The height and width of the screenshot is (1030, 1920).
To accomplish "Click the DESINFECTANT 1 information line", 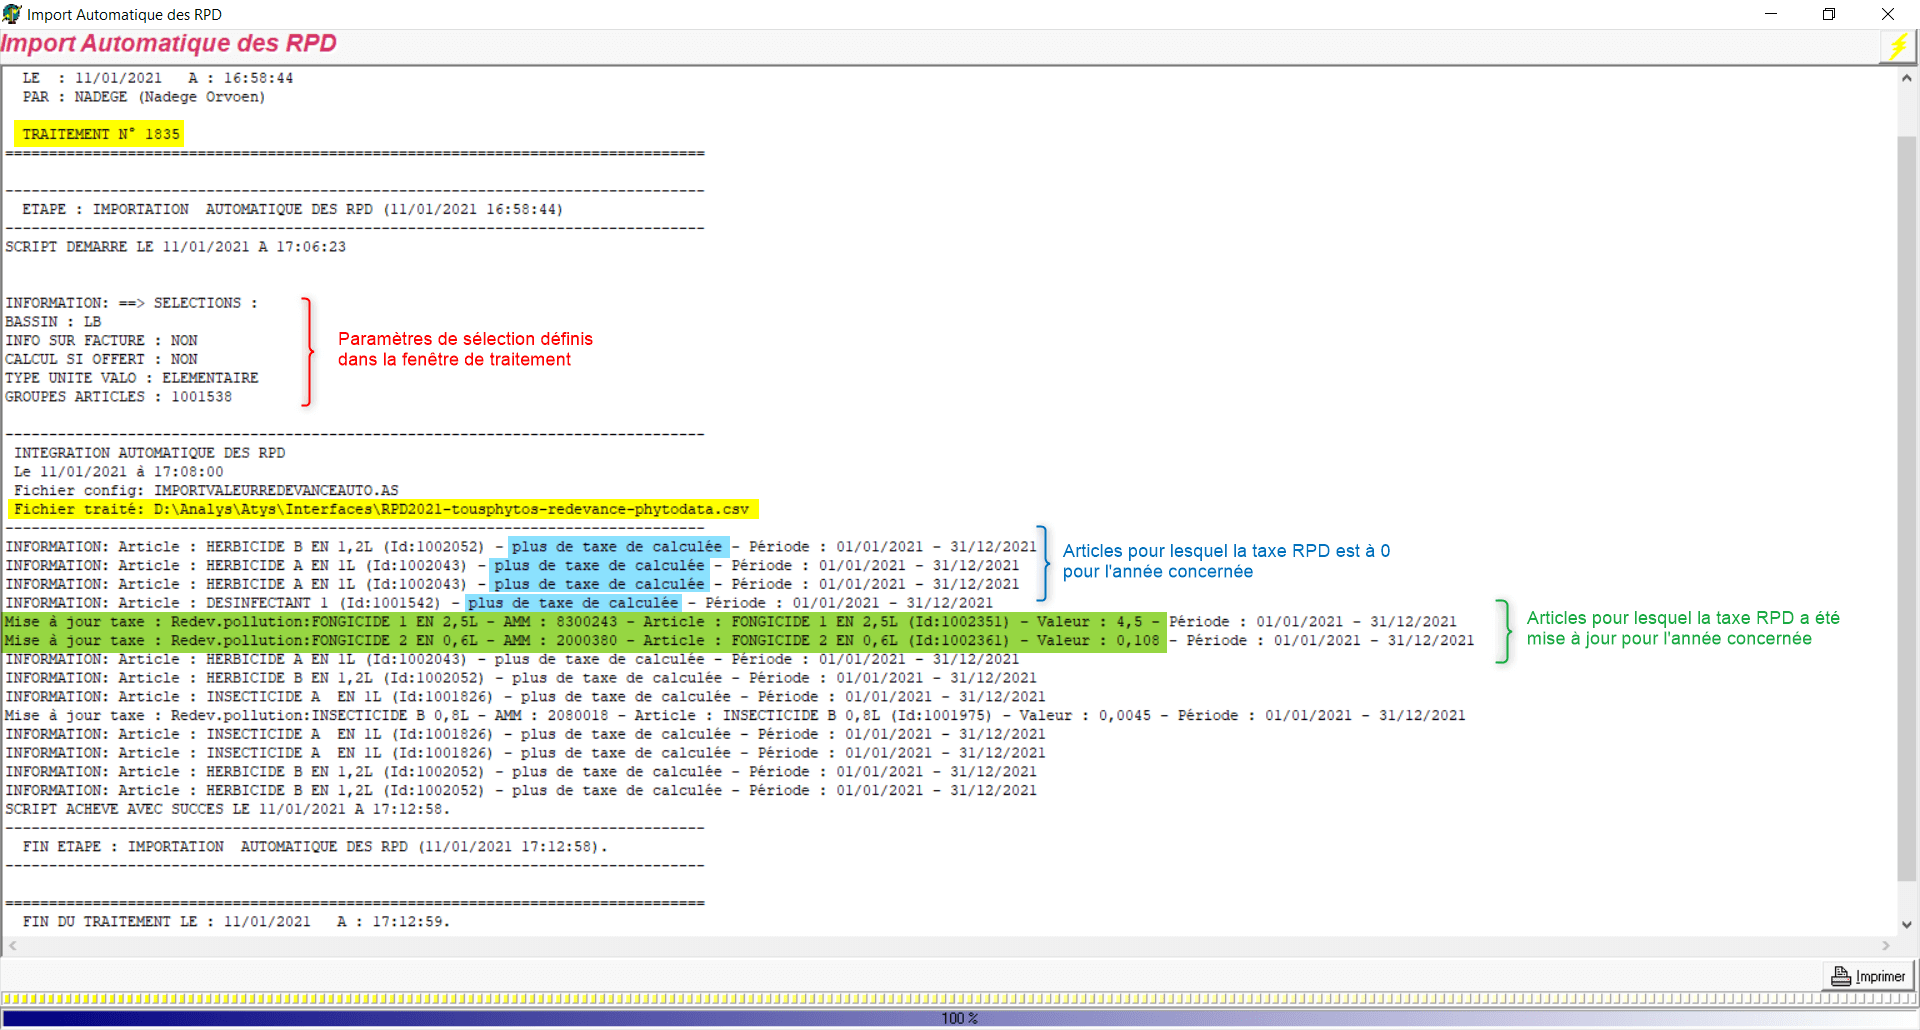I will point(498,603).
